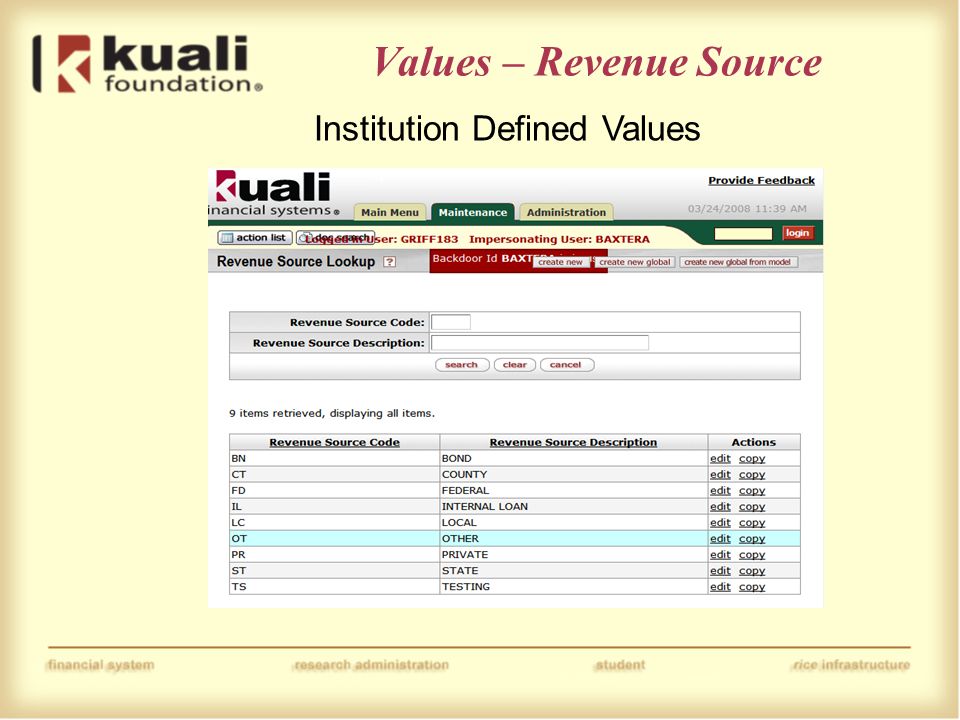The height and width of the screenshot is (720, 960).
Task: Copy the TESTING row
Action: click(752, 586)
